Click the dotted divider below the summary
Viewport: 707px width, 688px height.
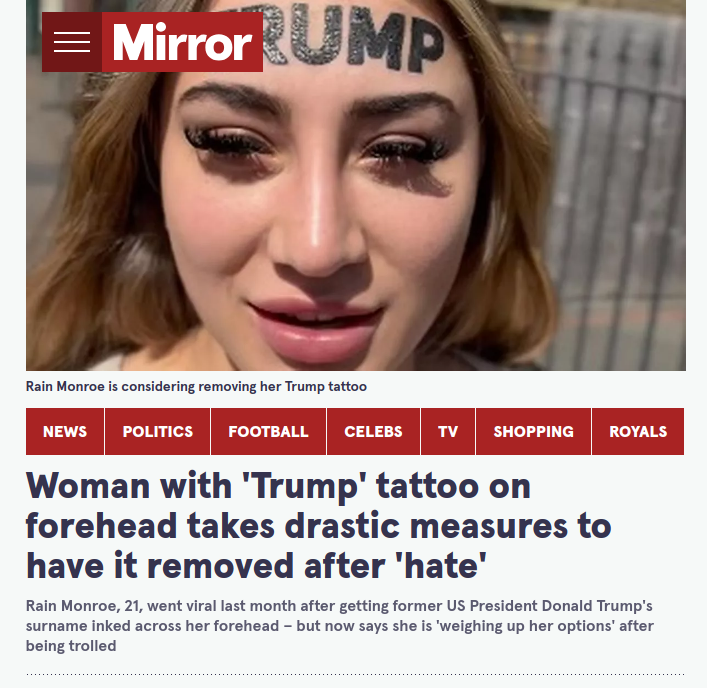[355, 674]
